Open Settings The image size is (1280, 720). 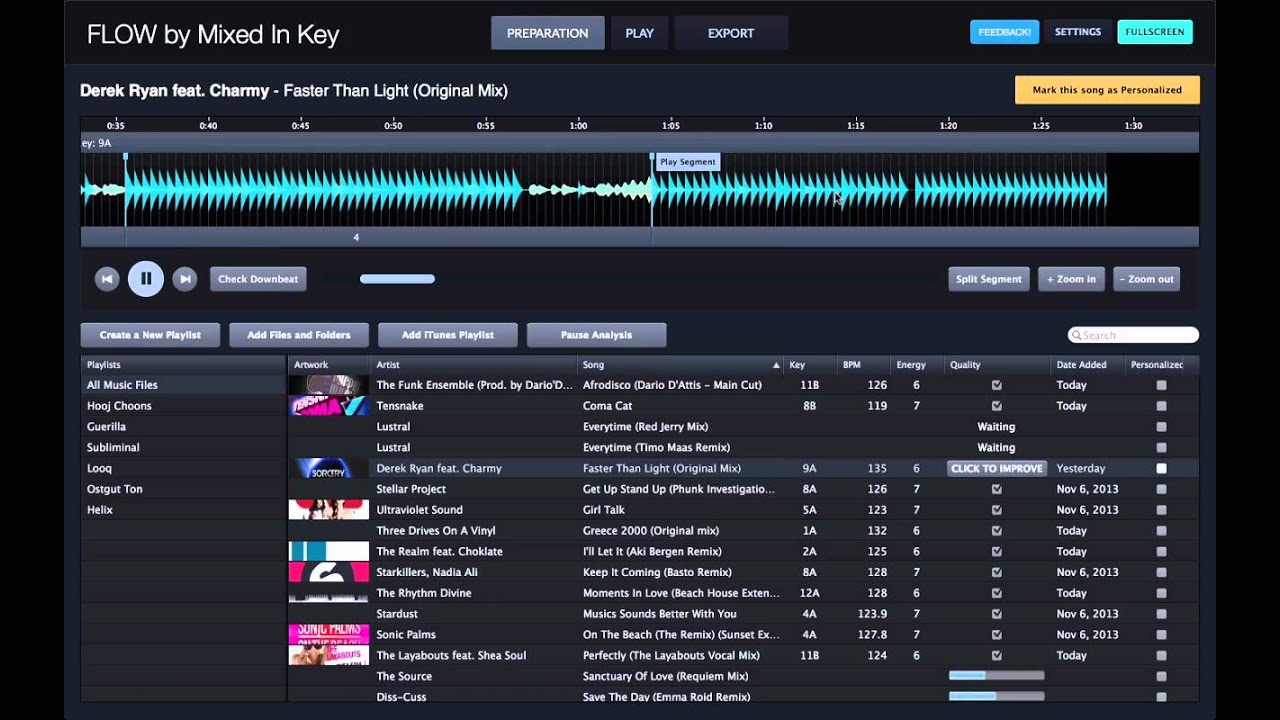coord(1078,32)
